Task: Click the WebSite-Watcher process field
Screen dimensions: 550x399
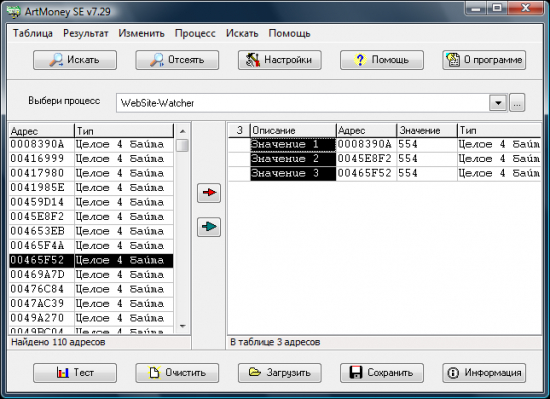Action: (x=303, y=103)
